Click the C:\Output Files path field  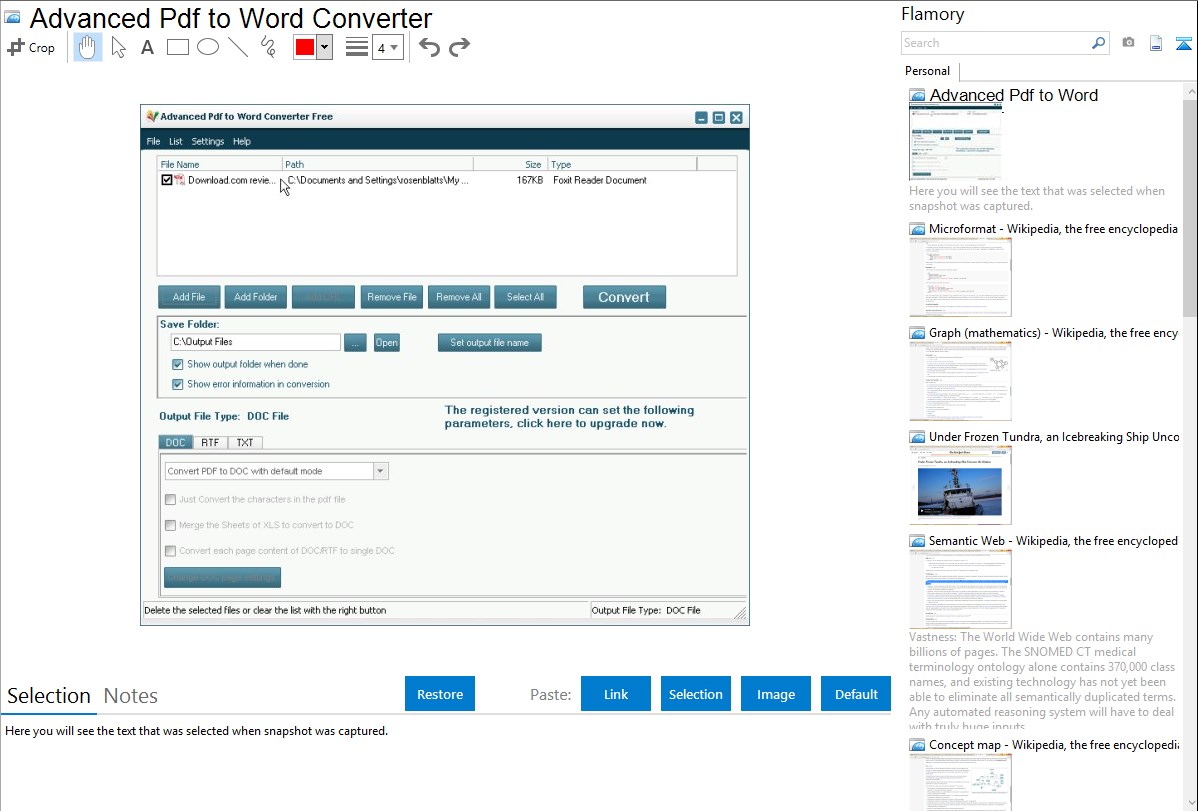pyautogui.click(x=254, y=342)
